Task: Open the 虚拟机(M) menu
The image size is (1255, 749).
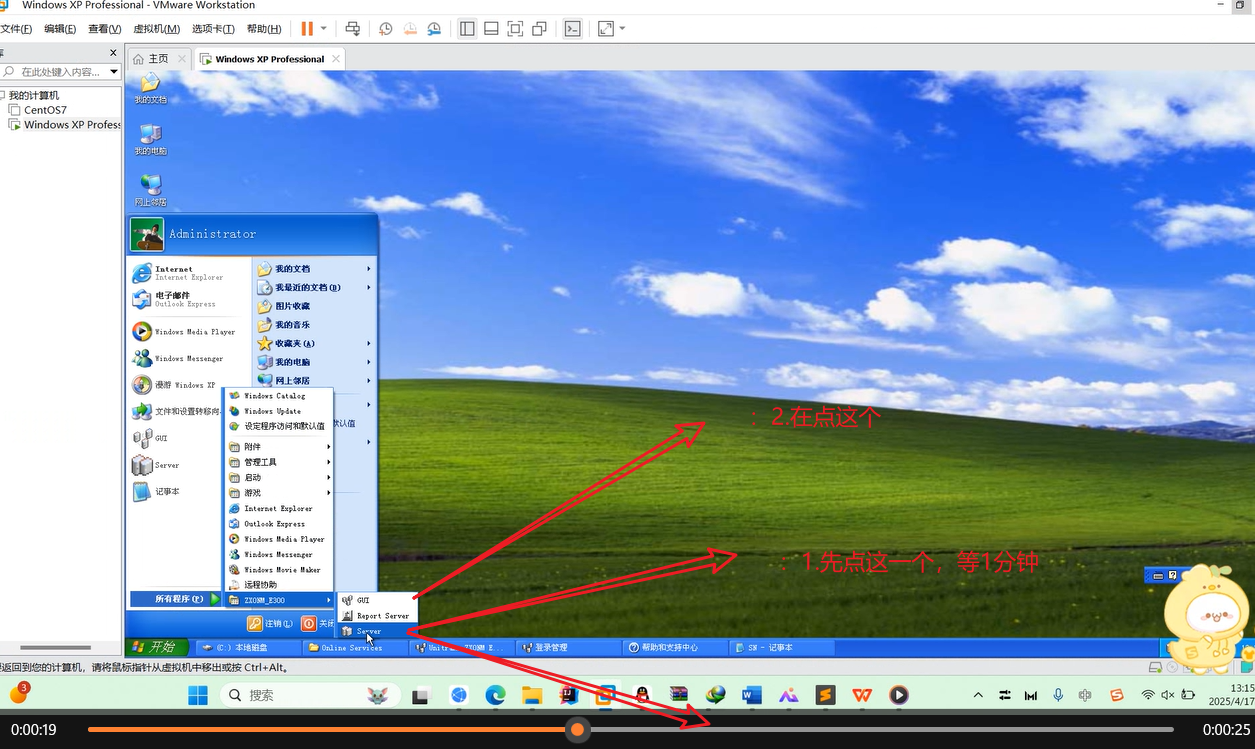Action: [157, 29]
